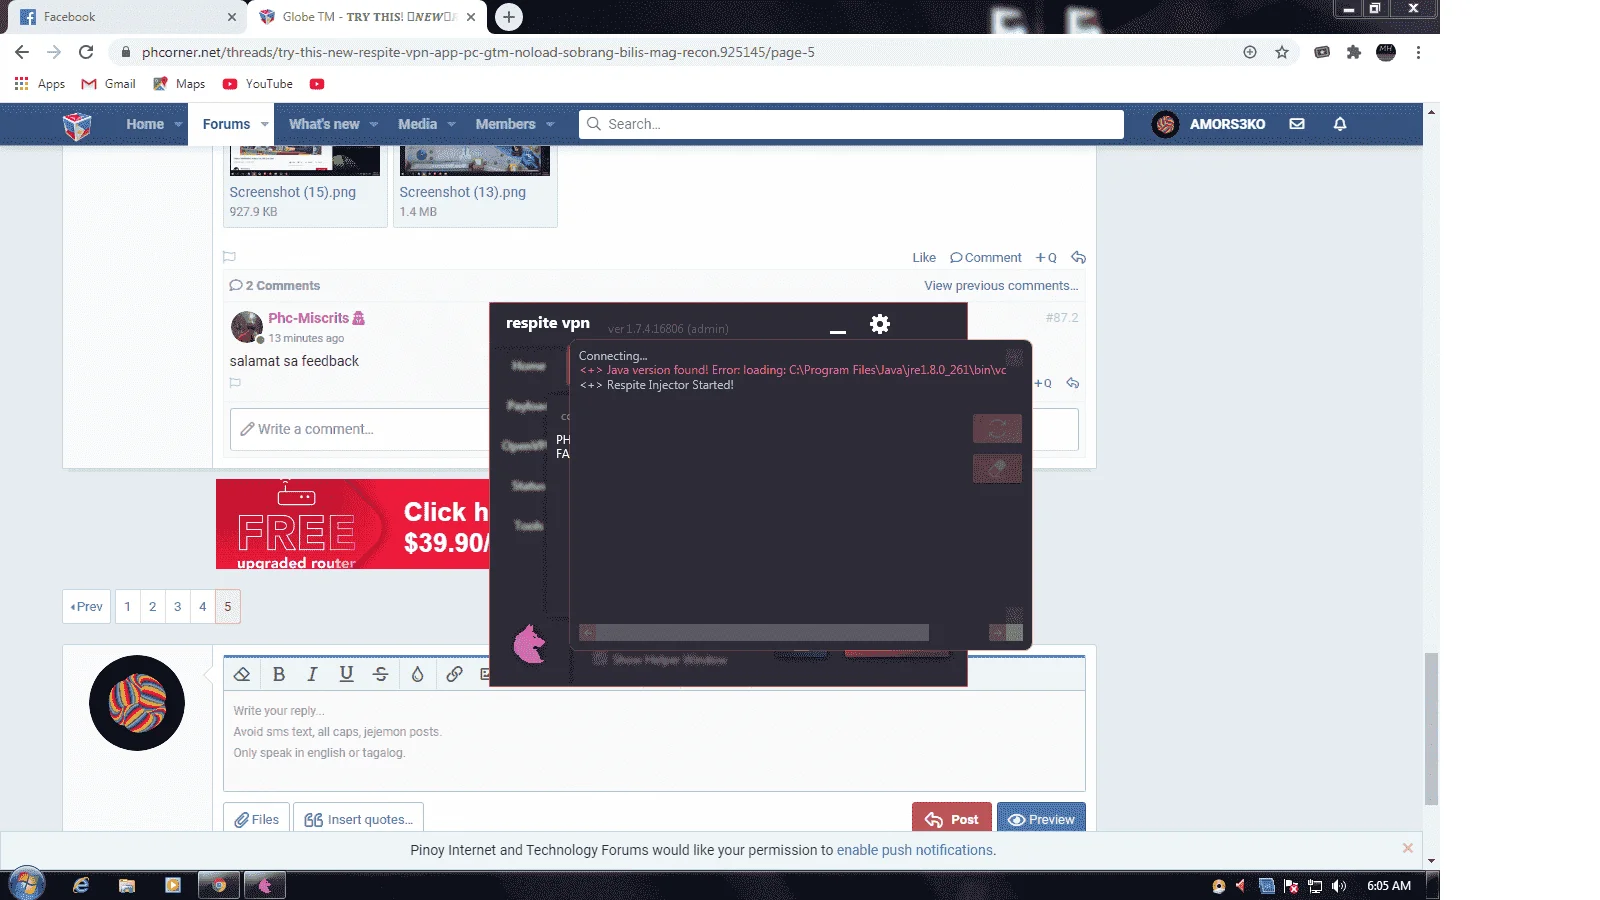This screenshot has width=1600, height=900.
Task: Click the refresh button in respite vpn log panel
Action: click(x=997, y=429)
